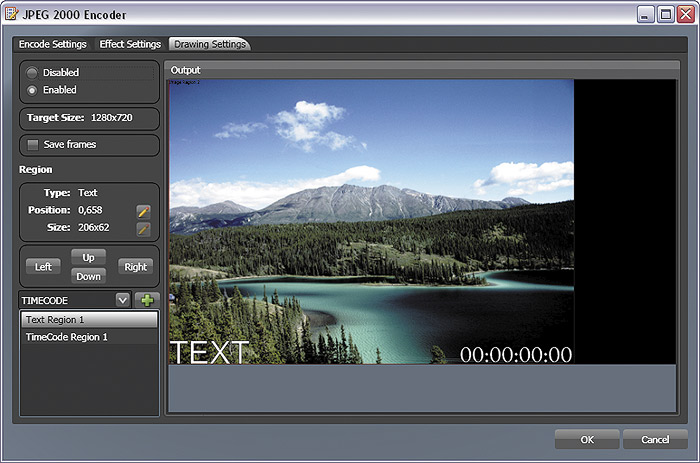The width and height of the screenshot is (700, 463).
Task: Move region with the Down button
Action: tap(88, 276)
